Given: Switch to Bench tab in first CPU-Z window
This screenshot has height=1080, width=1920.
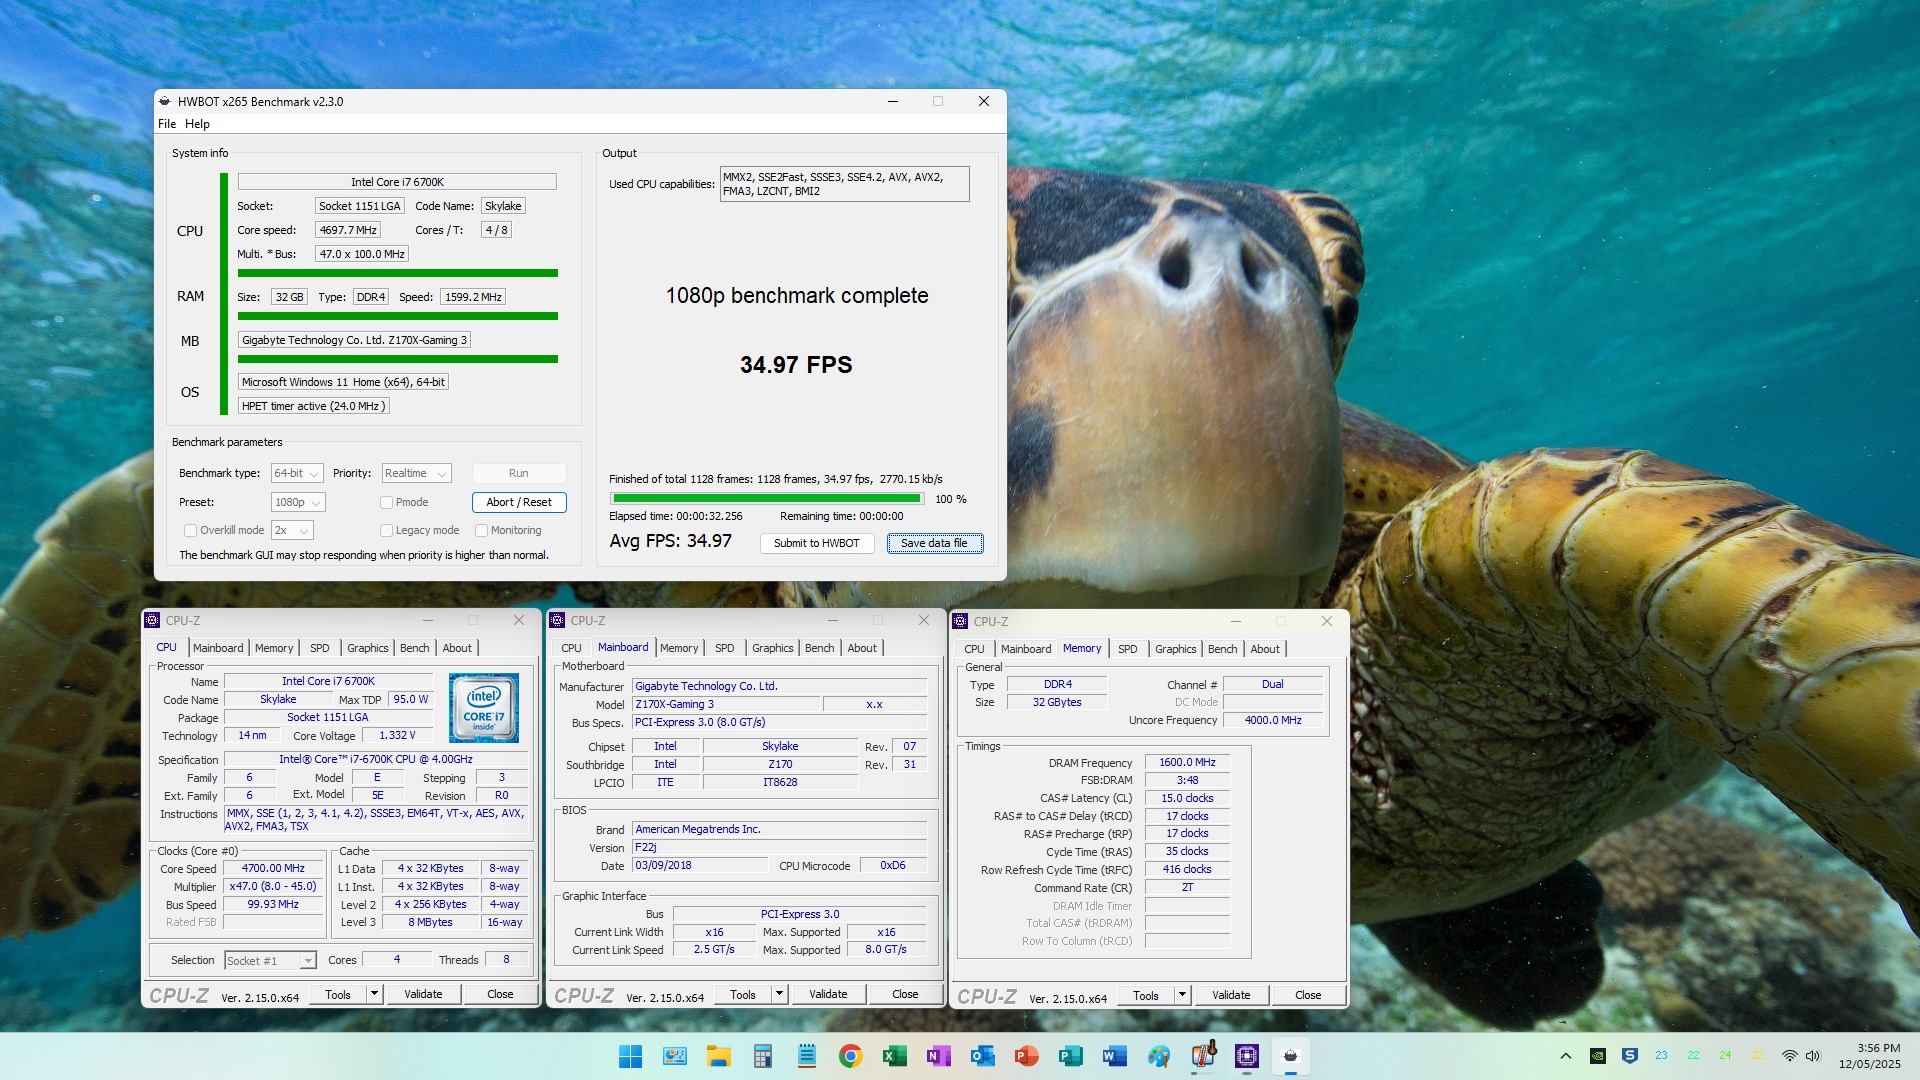Looking at the screenshot, I should [414, 648].
